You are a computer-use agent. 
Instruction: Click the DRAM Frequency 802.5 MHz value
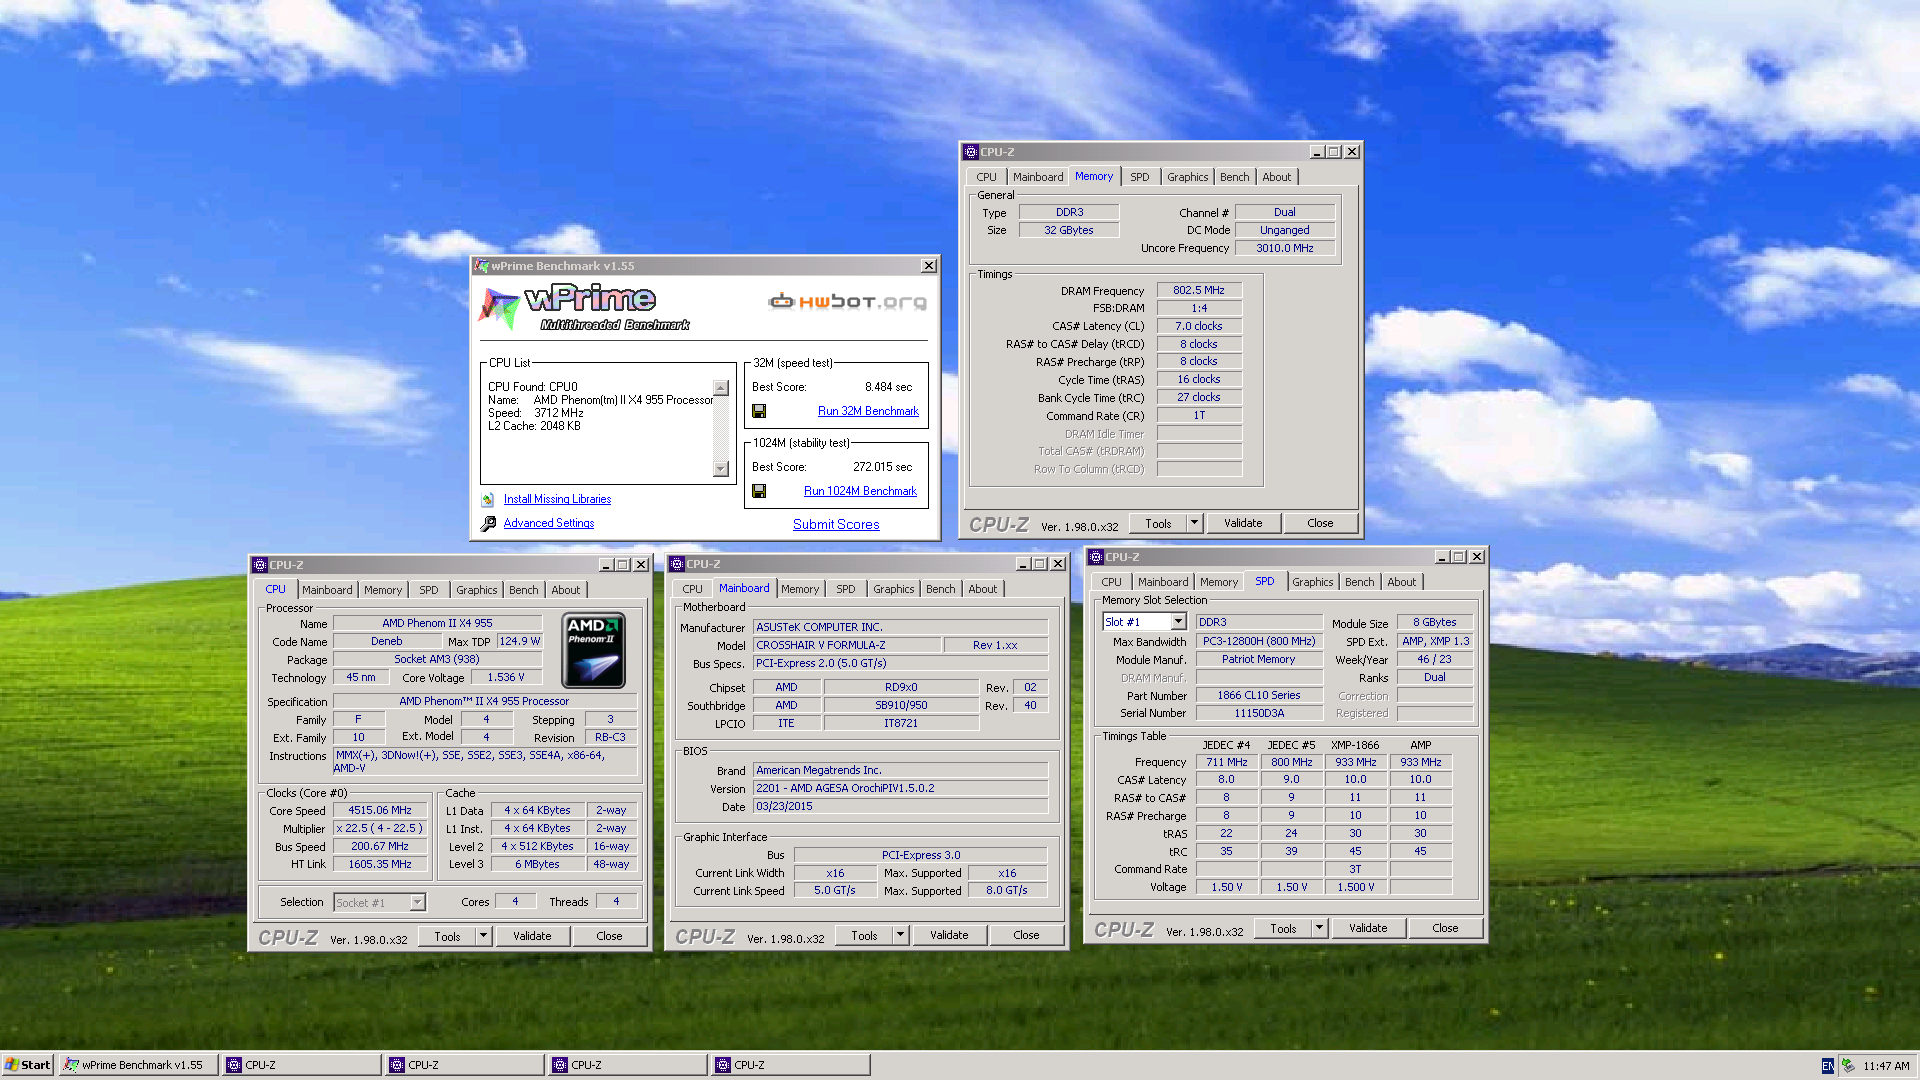1199,290
